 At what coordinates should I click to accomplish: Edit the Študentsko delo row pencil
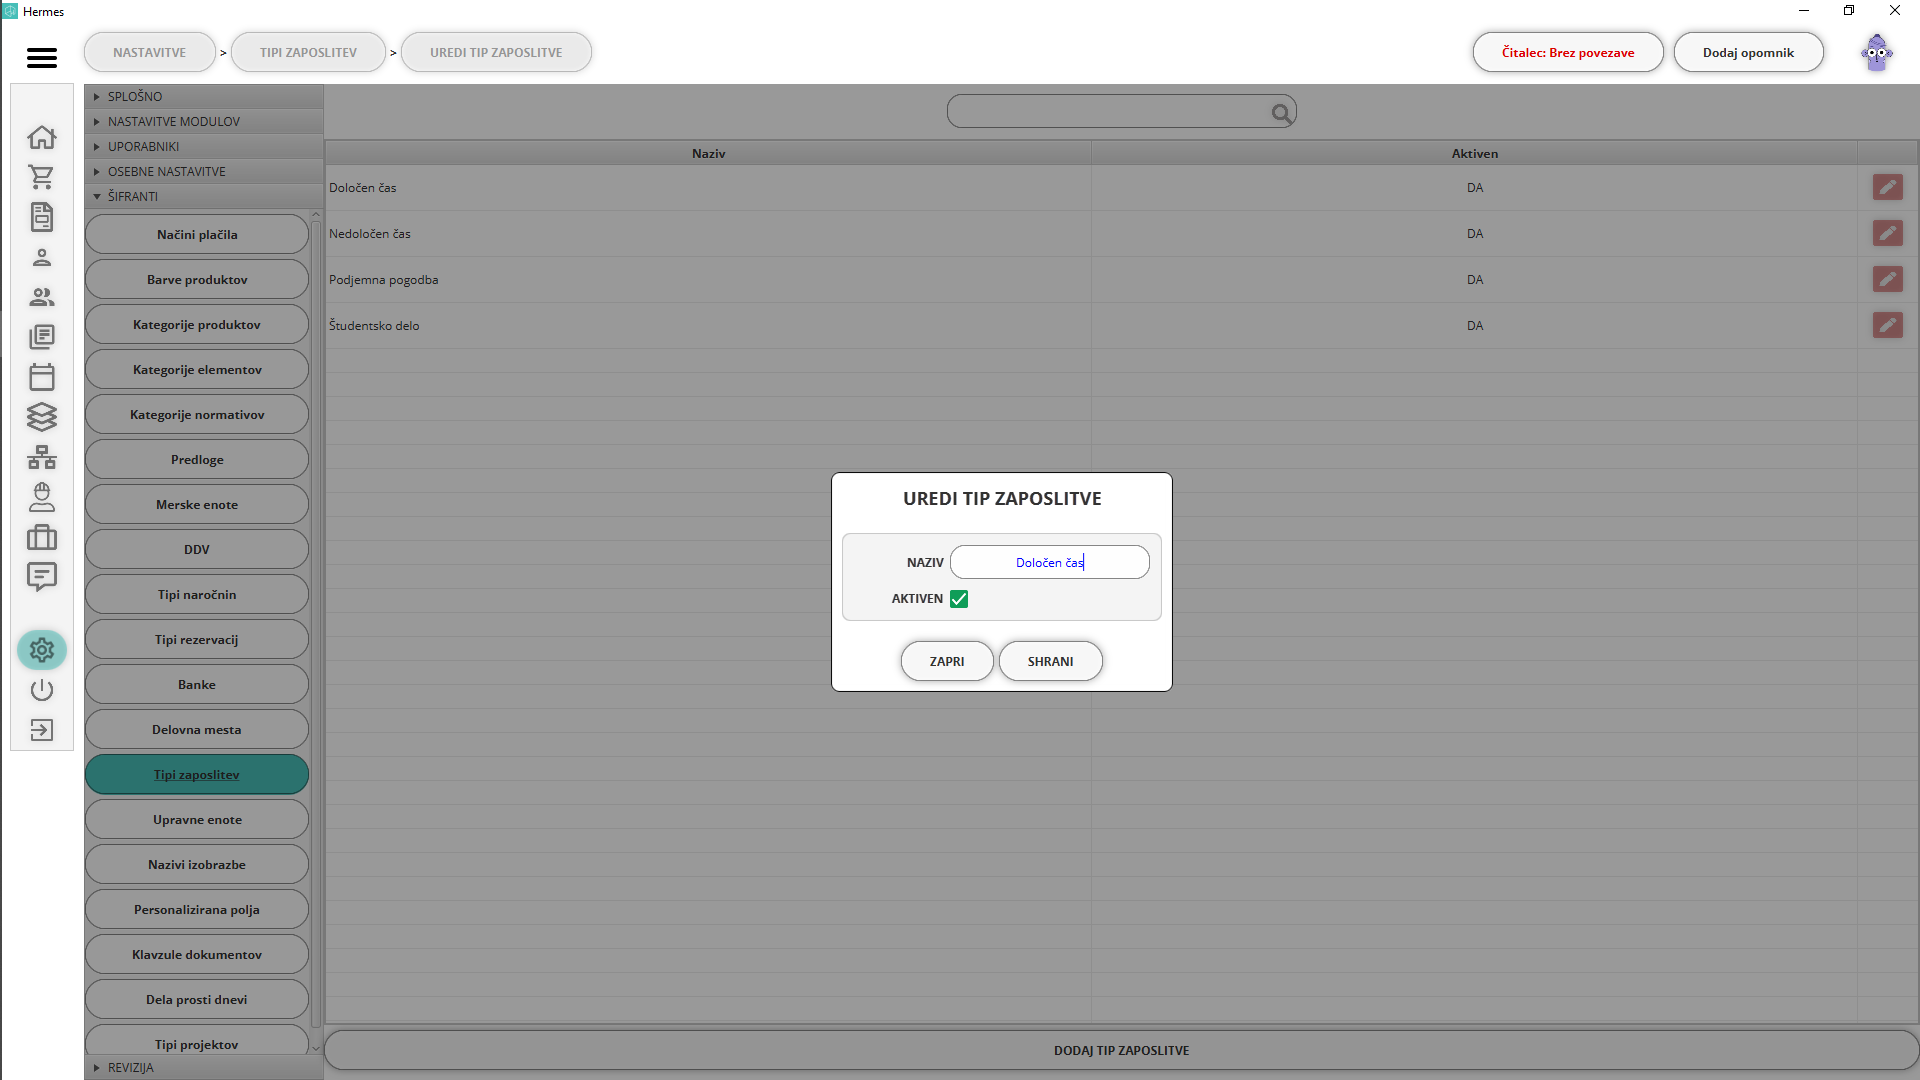click(x=1887, y=325)
